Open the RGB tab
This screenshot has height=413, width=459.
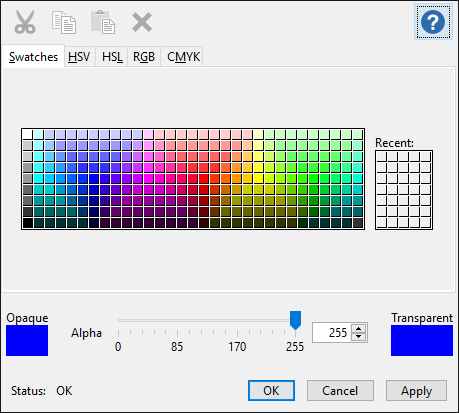(x=144, y=57)
